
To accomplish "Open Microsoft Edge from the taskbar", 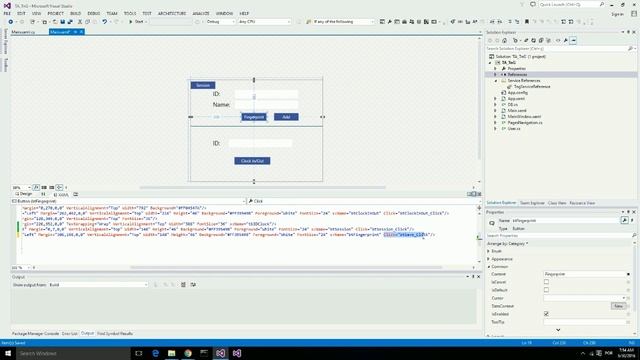I will click(156, 353).
